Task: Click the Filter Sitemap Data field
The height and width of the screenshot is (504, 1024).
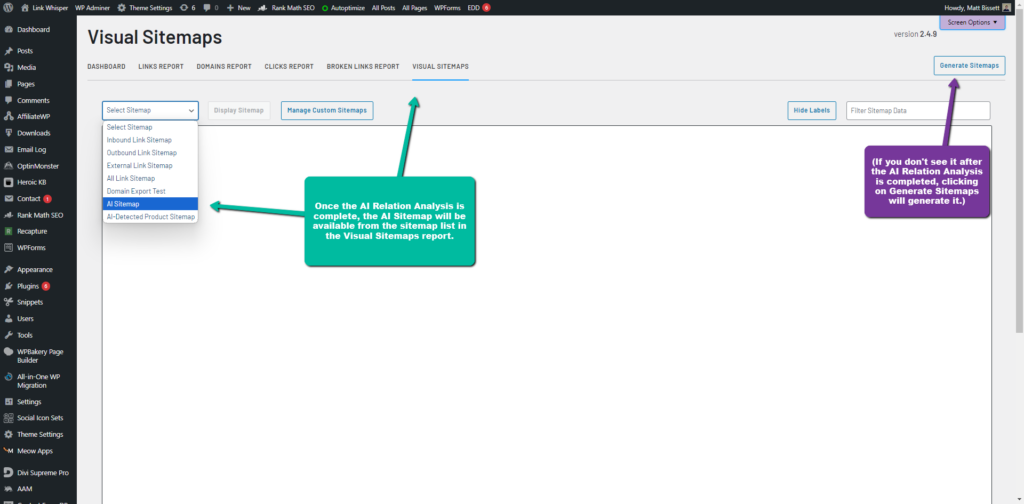Action: tap(918, 110)
